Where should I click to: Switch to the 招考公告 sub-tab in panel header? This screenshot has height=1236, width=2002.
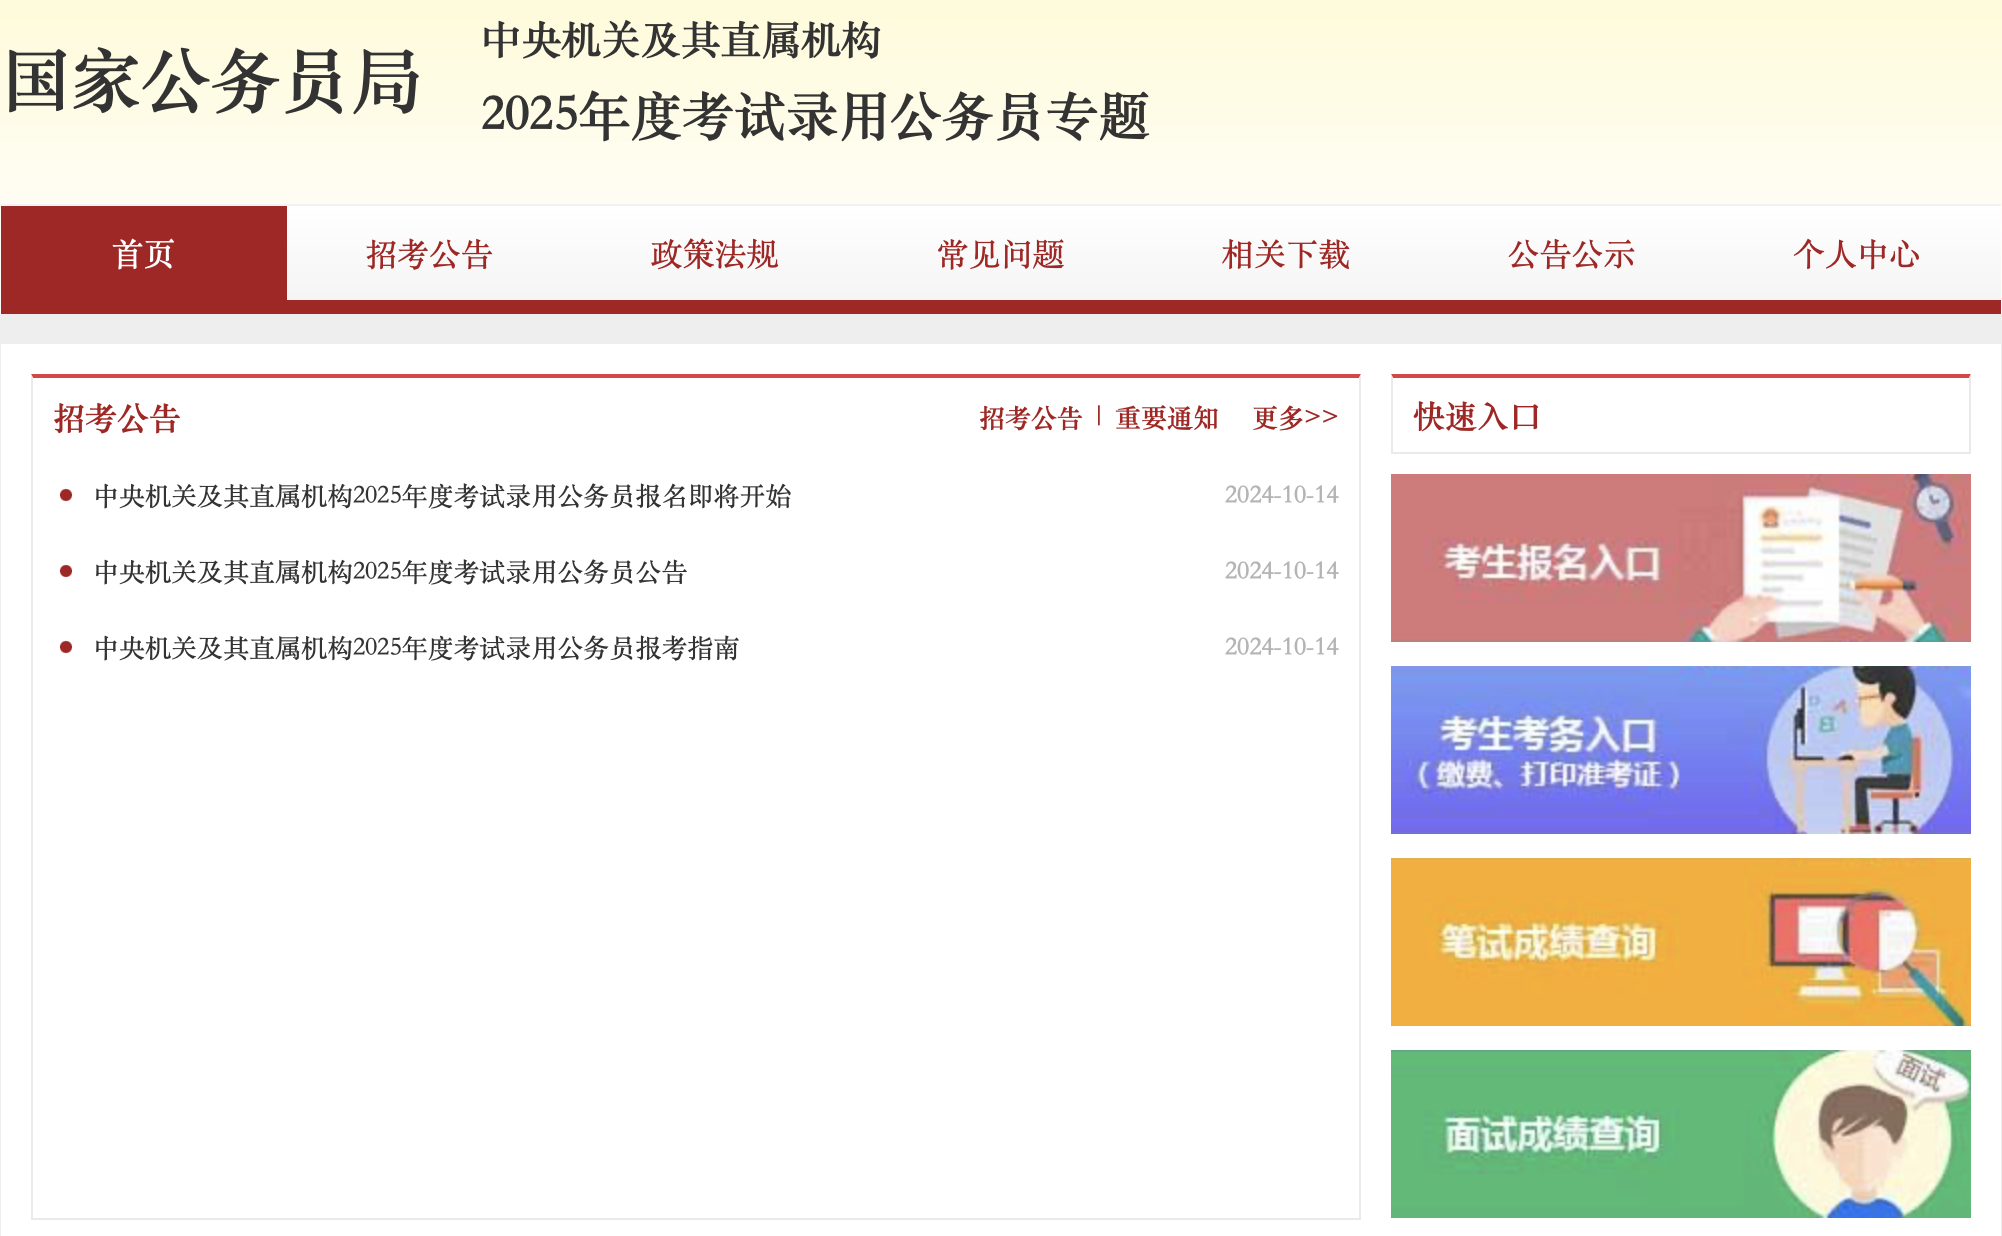(x=1031, y=418)
